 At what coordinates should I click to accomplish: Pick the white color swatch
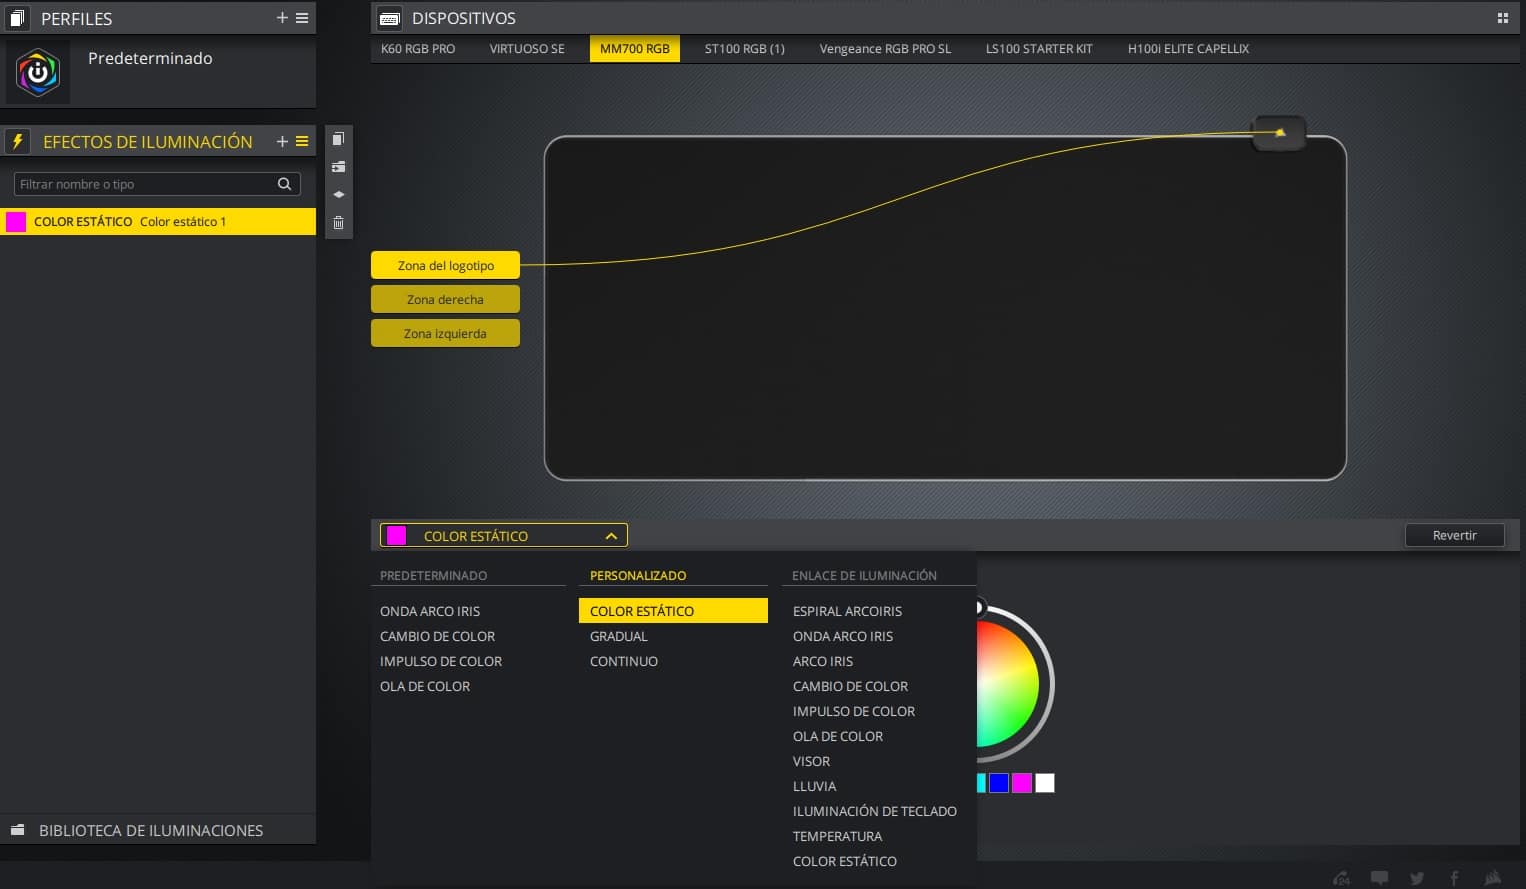coord(1044,783)
